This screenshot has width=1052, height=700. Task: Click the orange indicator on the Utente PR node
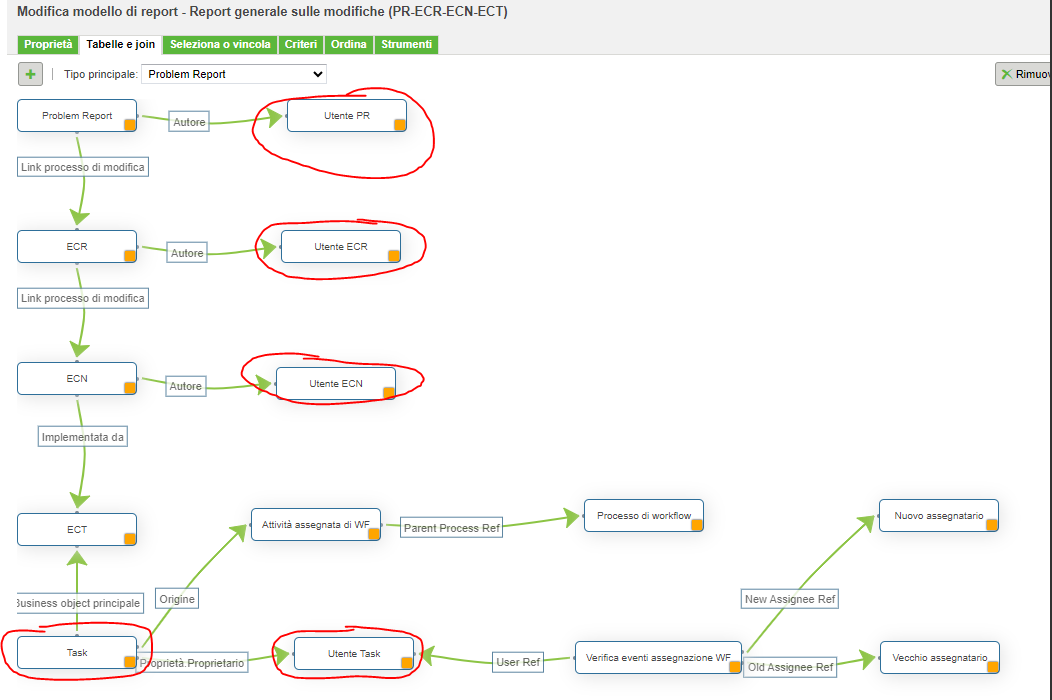(398, 123)
